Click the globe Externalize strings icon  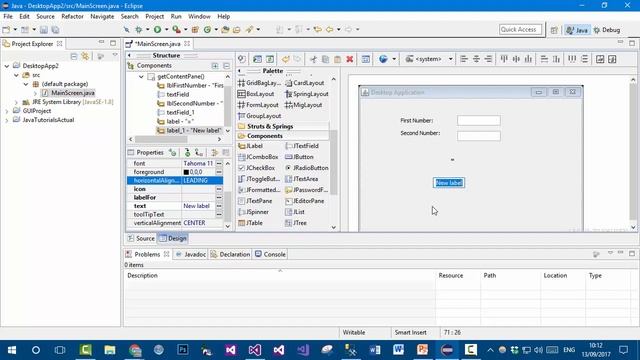383,59
